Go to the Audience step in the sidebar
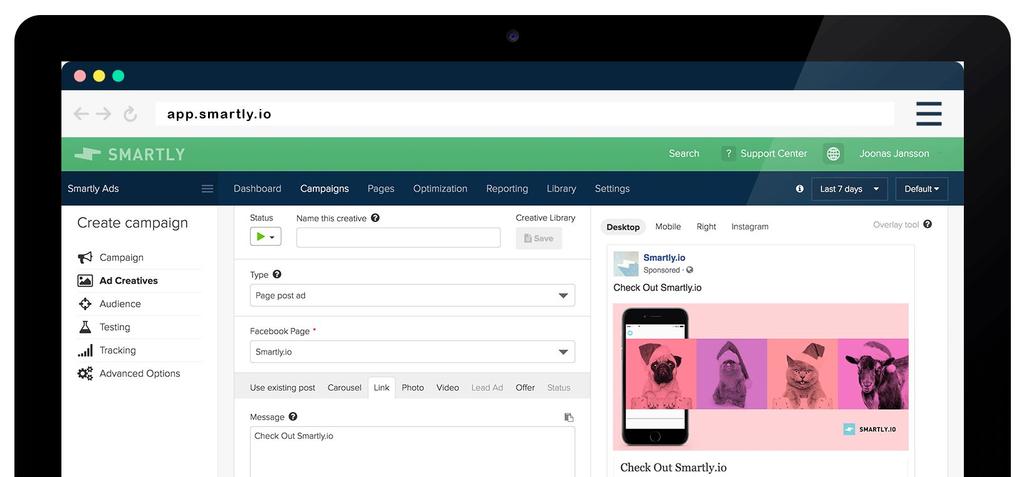 click(x=120, y=304)
